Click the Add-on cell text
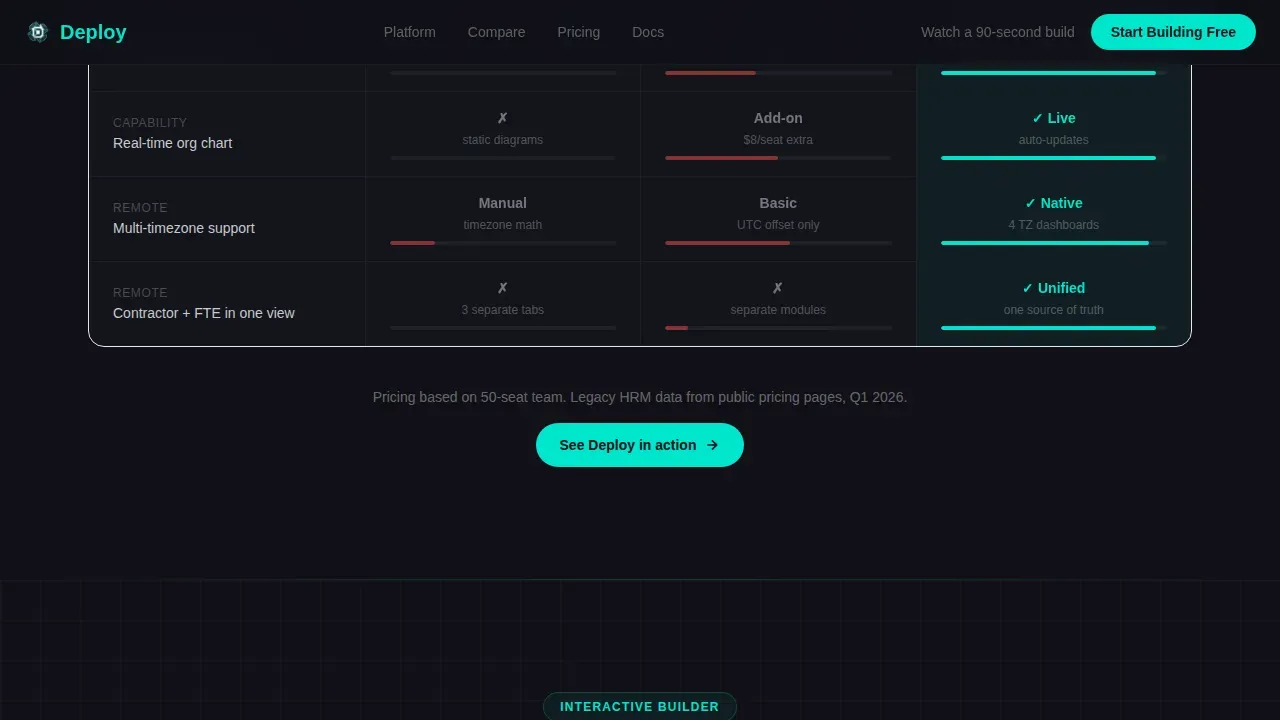1280x720 pixels. [x=778, y=118]
